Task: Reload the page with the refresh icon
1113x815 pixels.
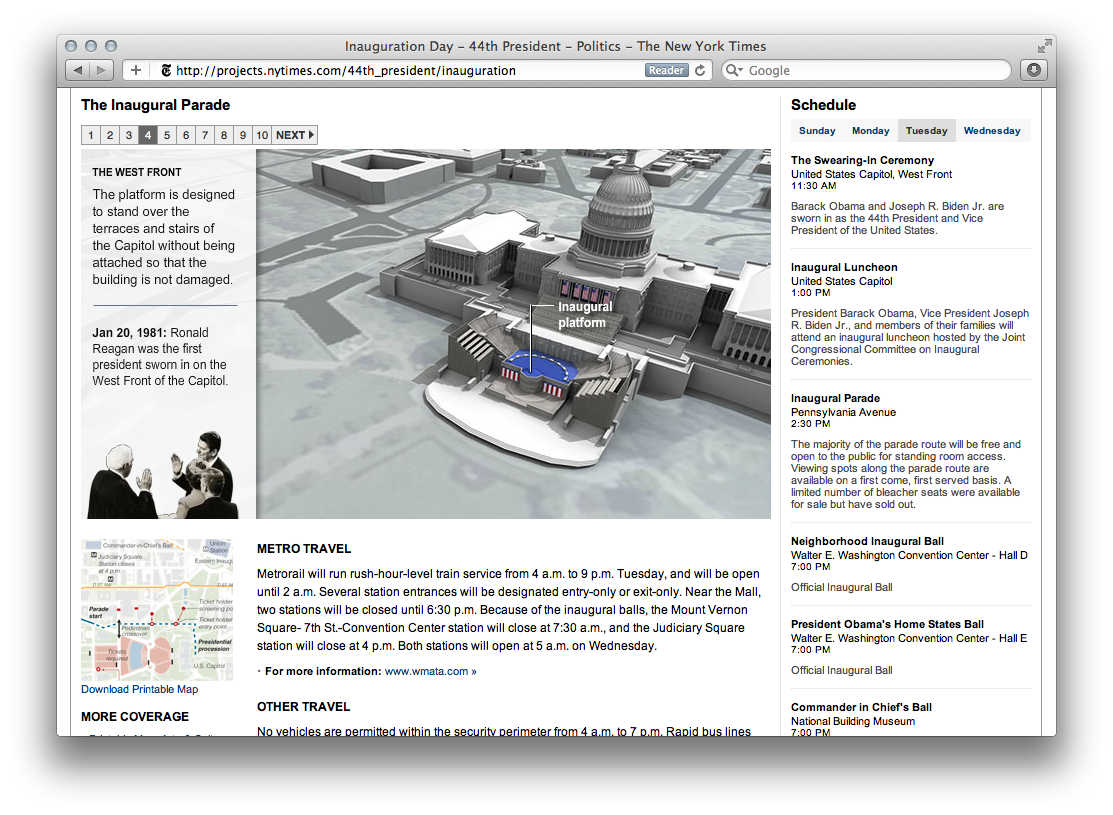Action: pyautogui.click(x=701, y=70)
